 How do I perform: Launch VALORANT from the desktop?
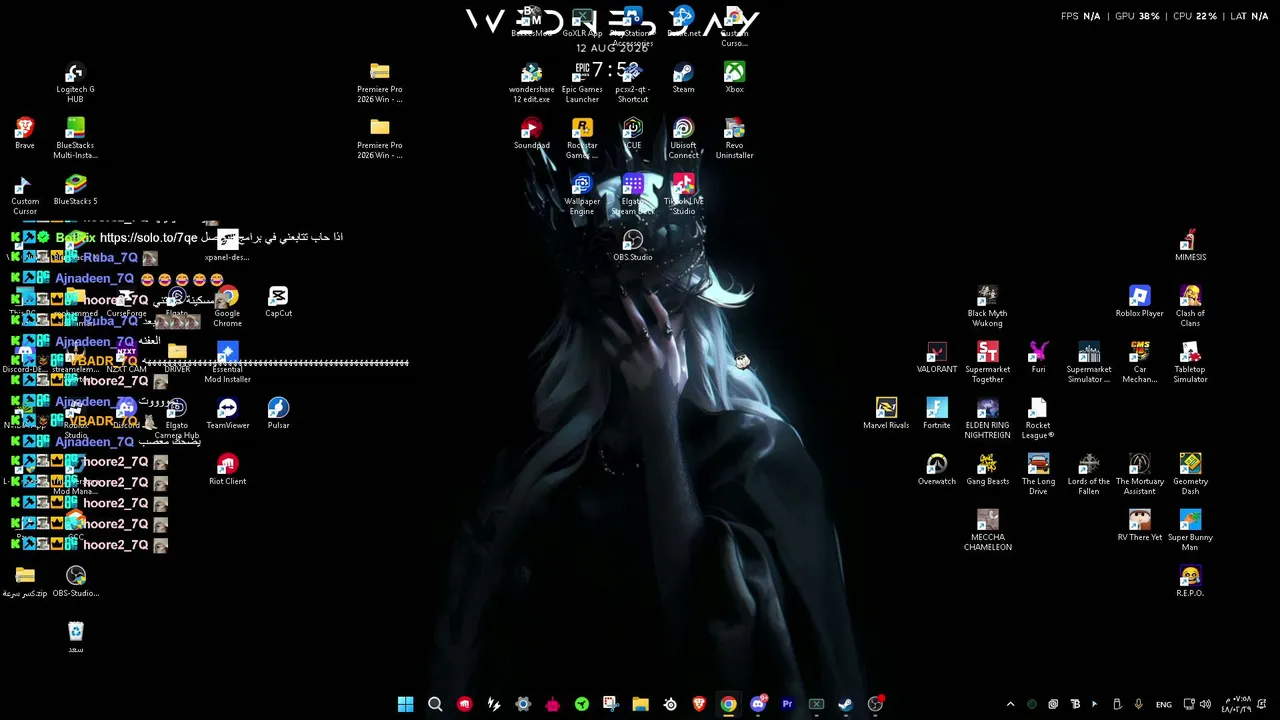click(x=937, y=358)
